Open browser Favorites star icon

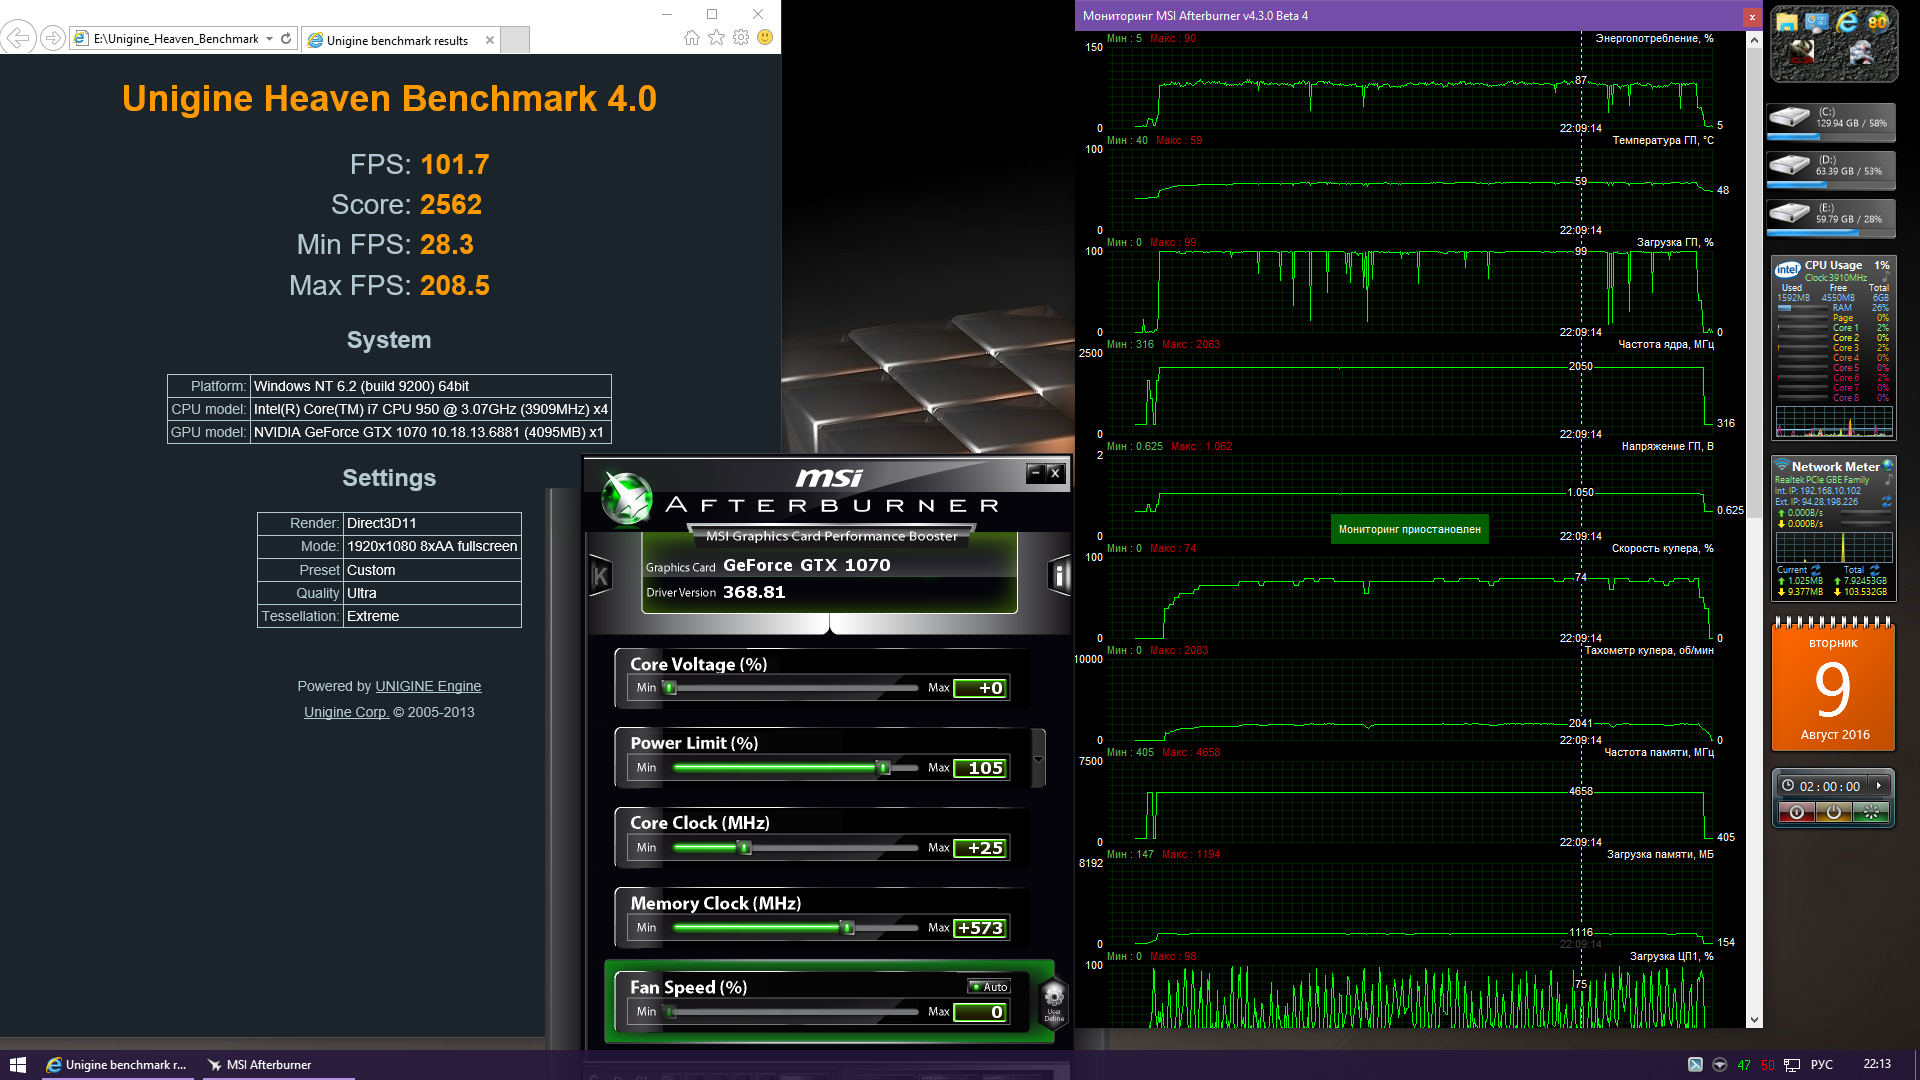click(x=716, y=38)
